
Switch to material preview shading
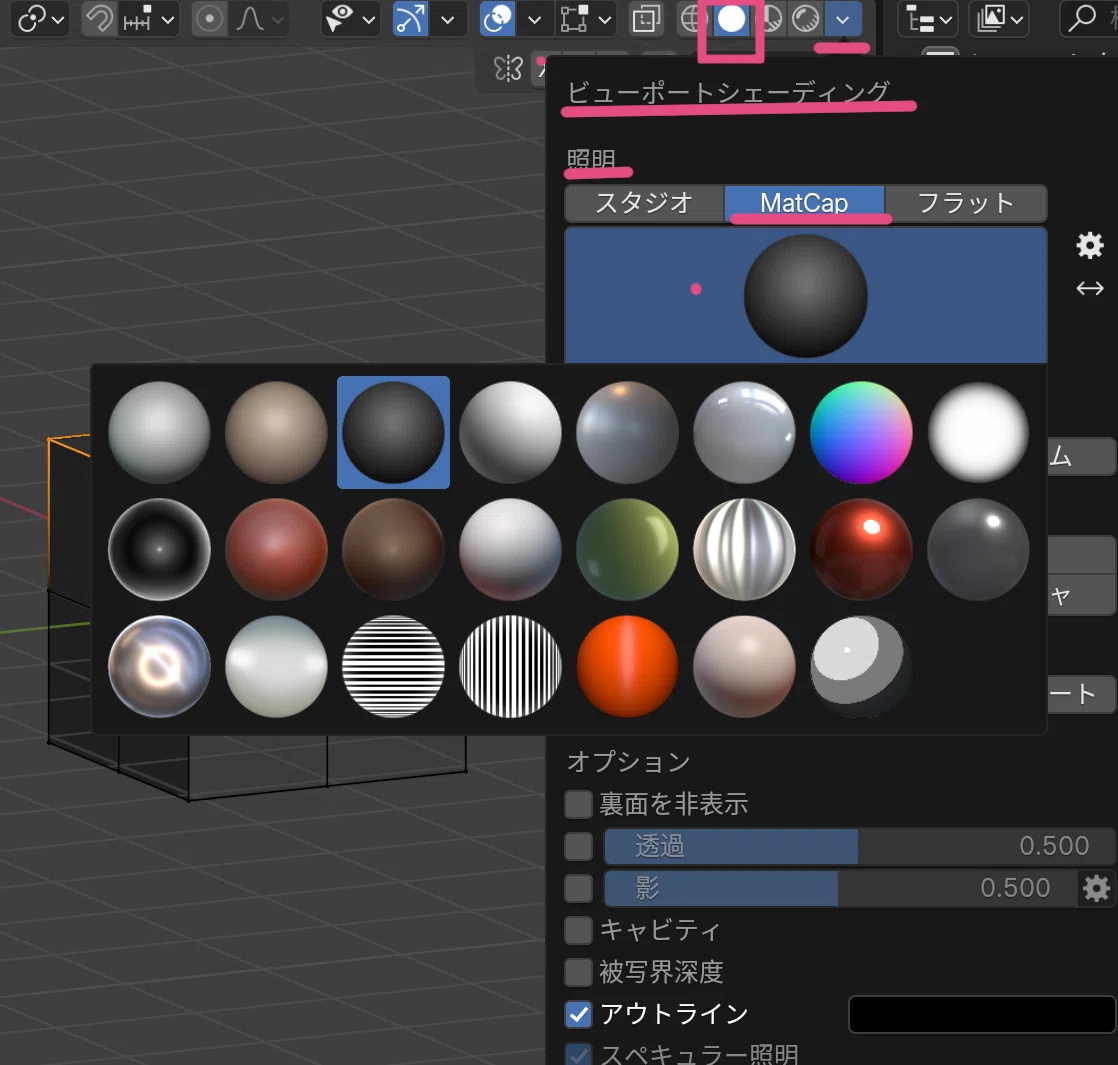(x=771, y=19)
